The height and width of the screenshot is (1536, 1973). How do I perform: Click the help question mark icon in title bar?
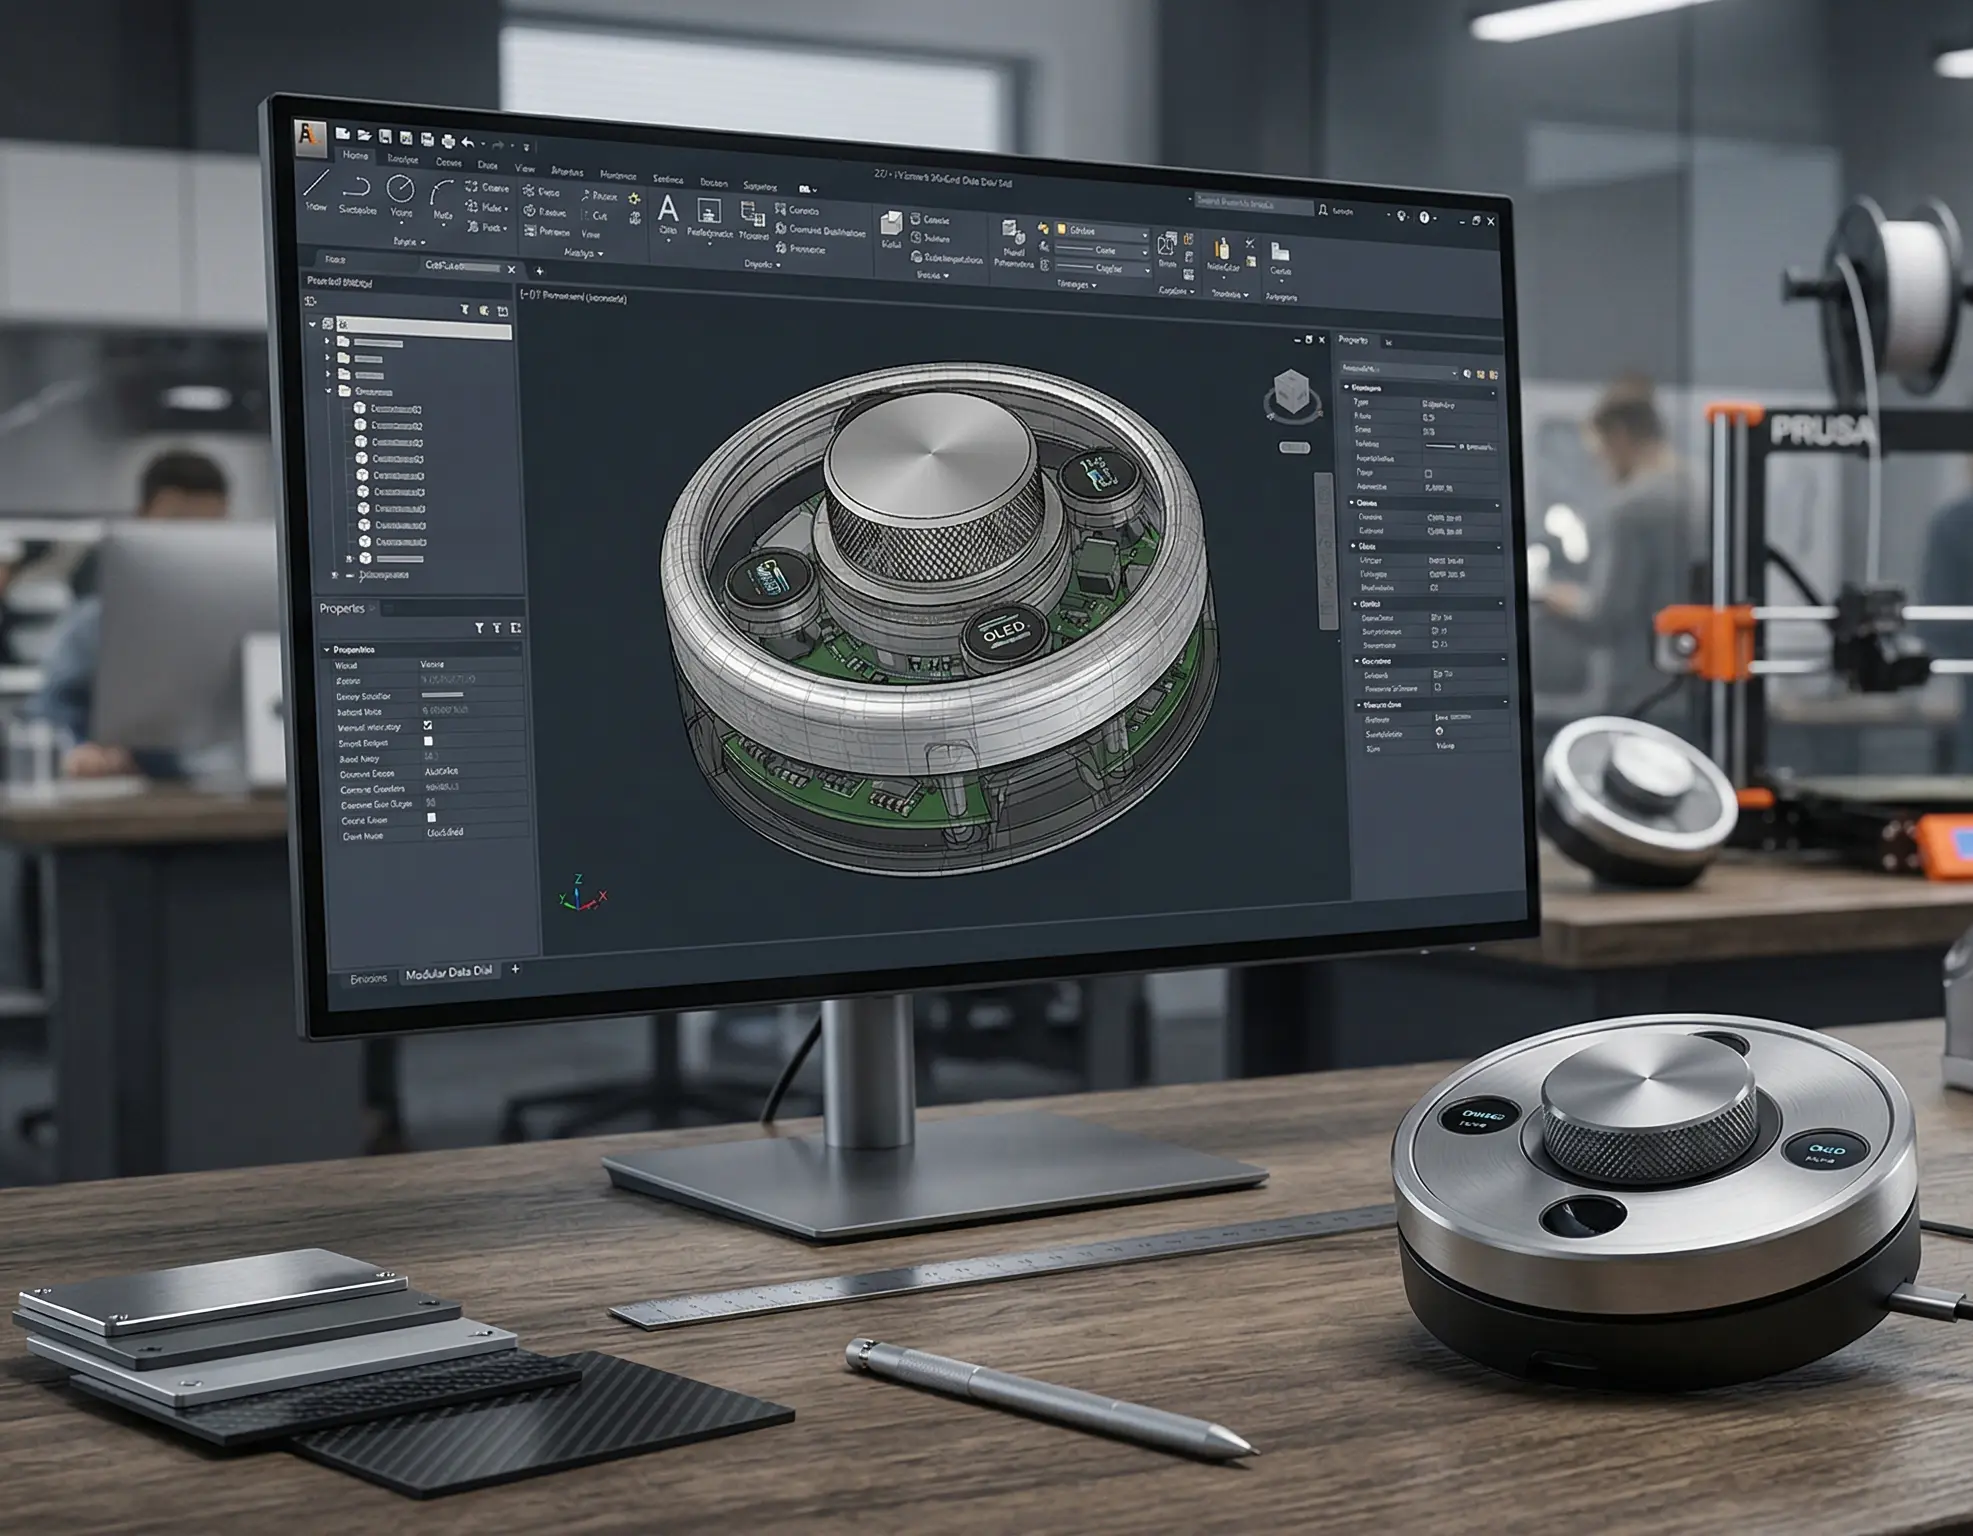pos(1424,217)
